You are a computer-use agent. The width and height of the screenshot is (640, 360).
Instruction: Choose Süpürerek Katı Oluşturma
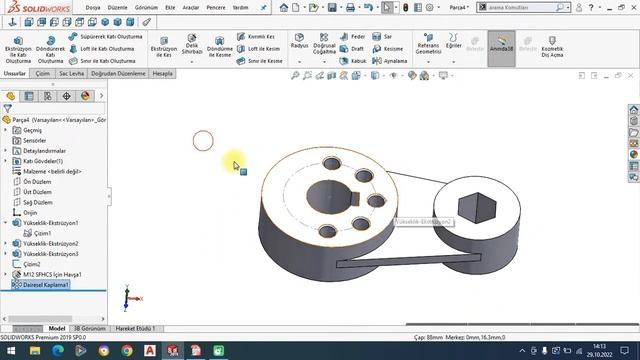[106, 37]
